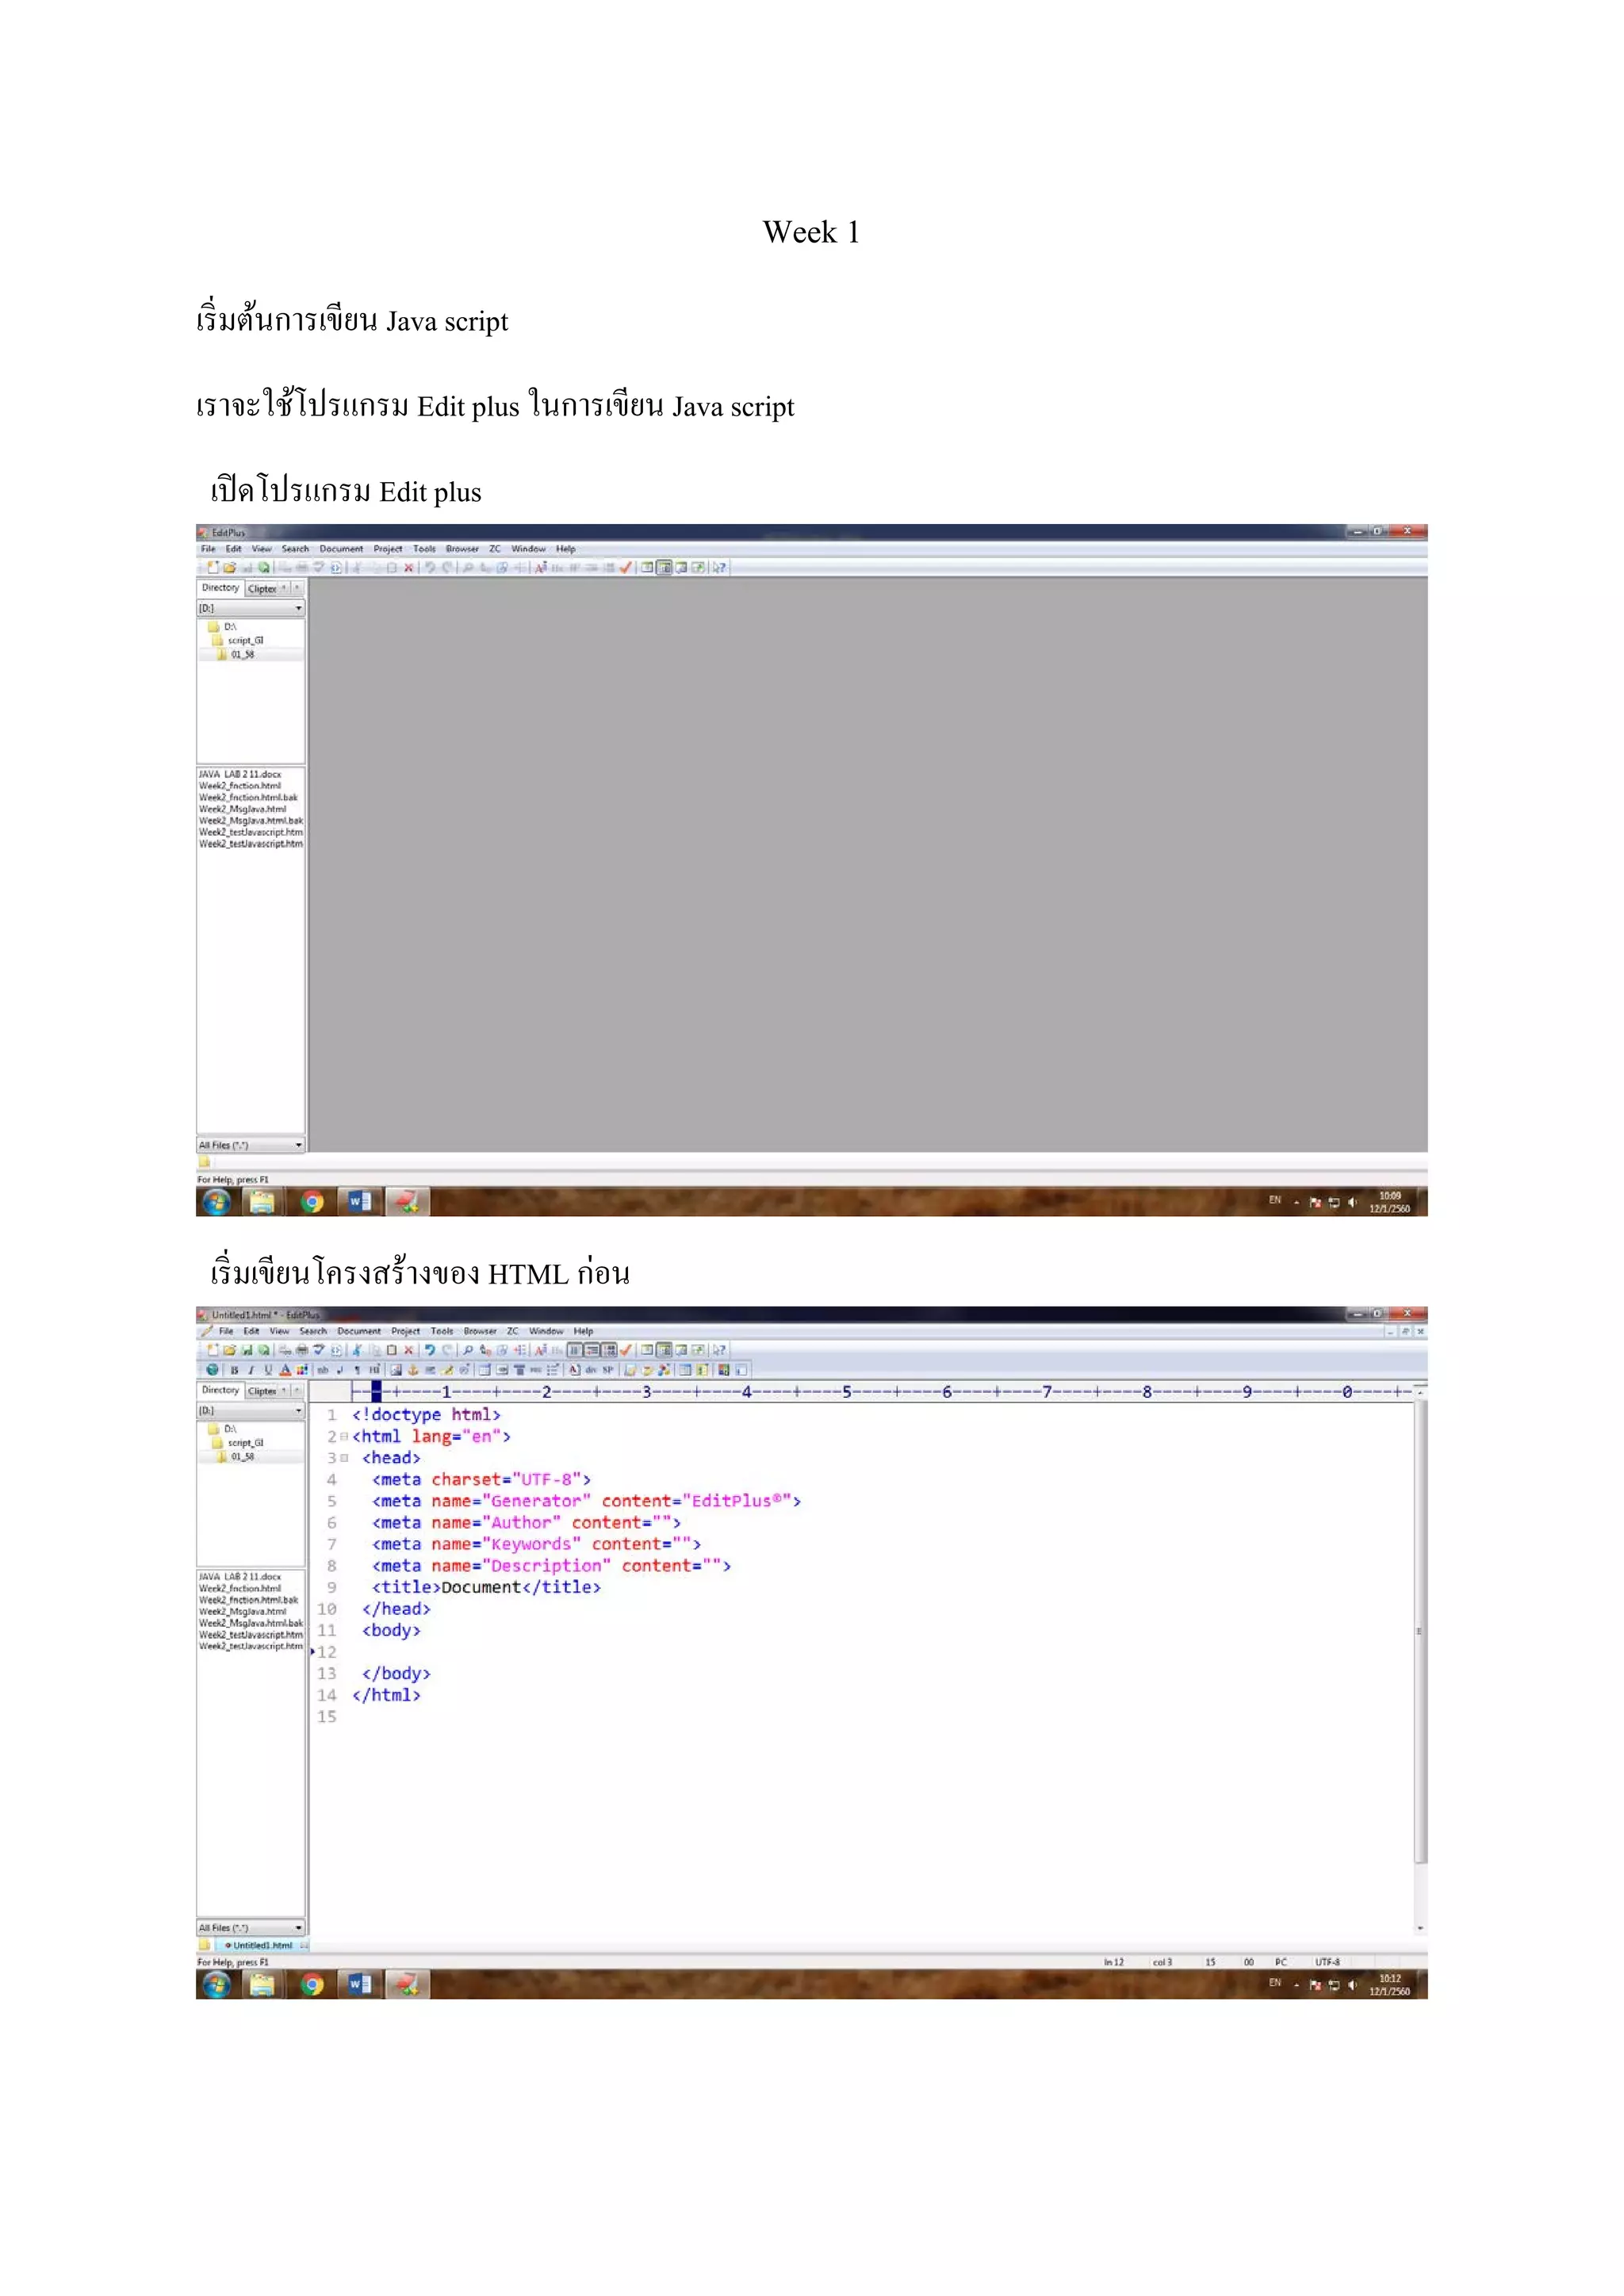1624x2296 pixels.
Task: Click Set Font icon in Untitled1.html toolbar
Action: [x=541, y=1350]
